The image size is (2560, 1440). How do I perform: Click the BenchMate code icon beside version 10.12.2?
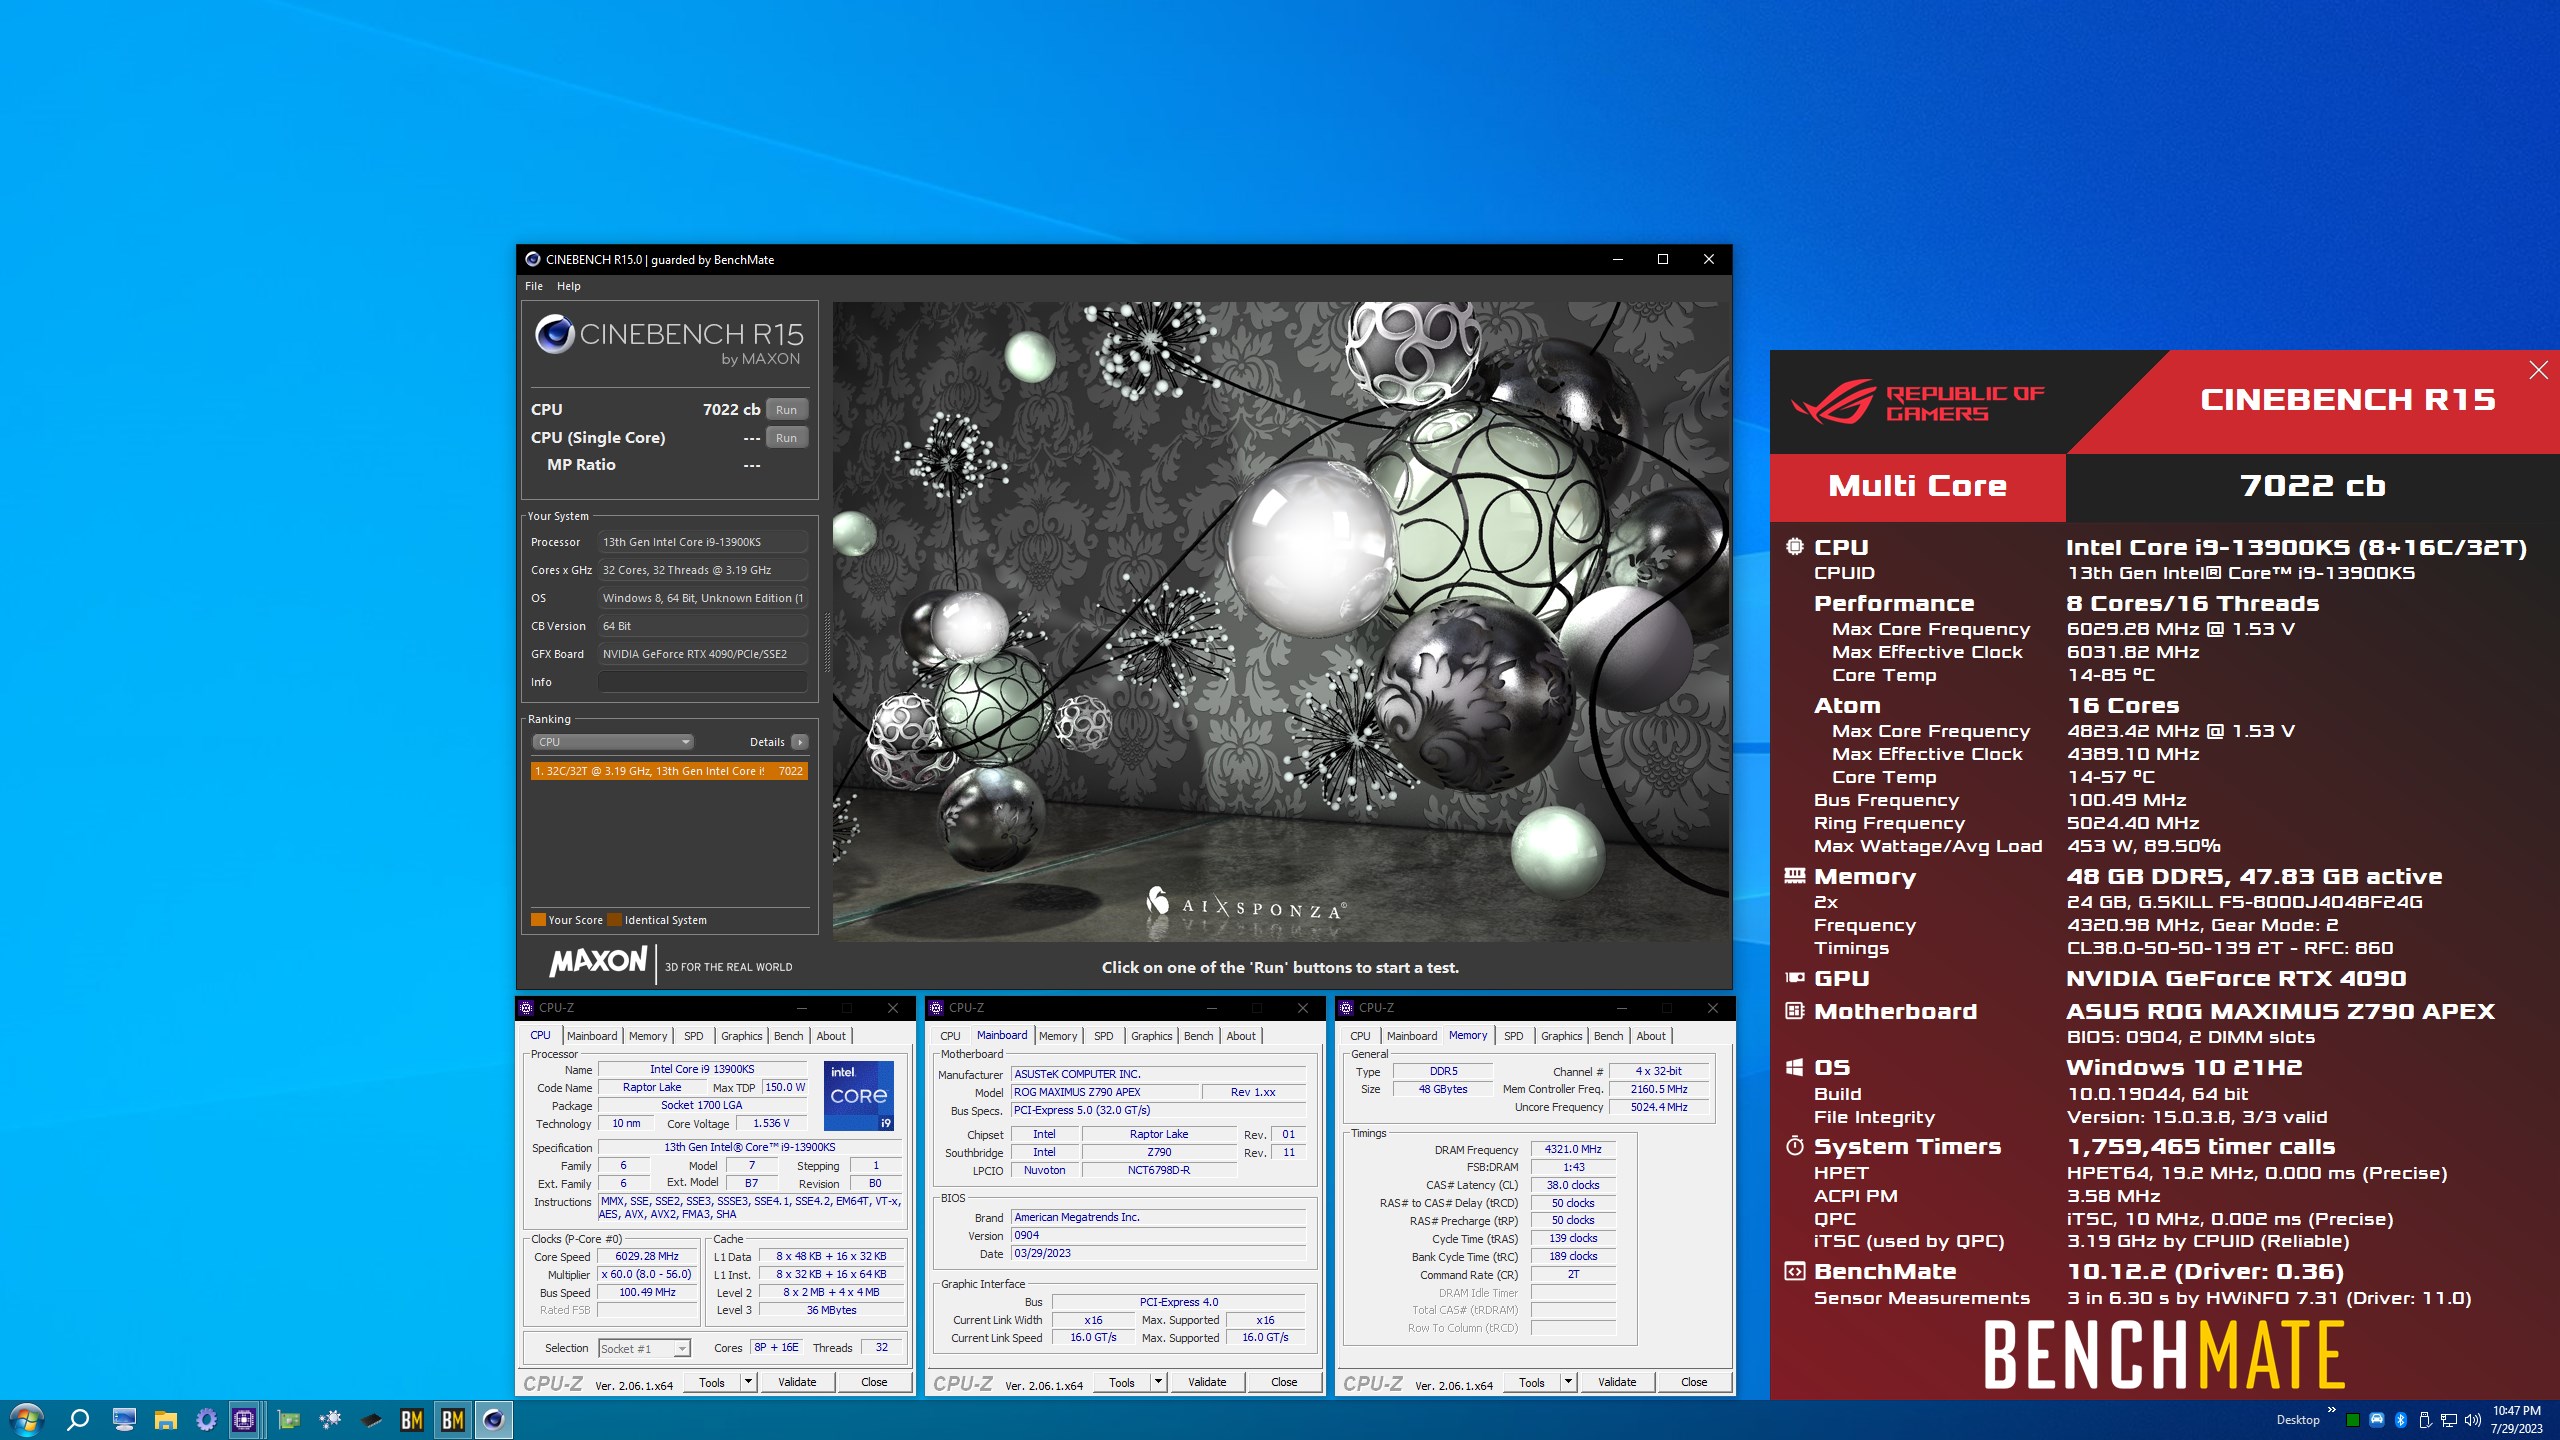click(x=1795, y=1272)
